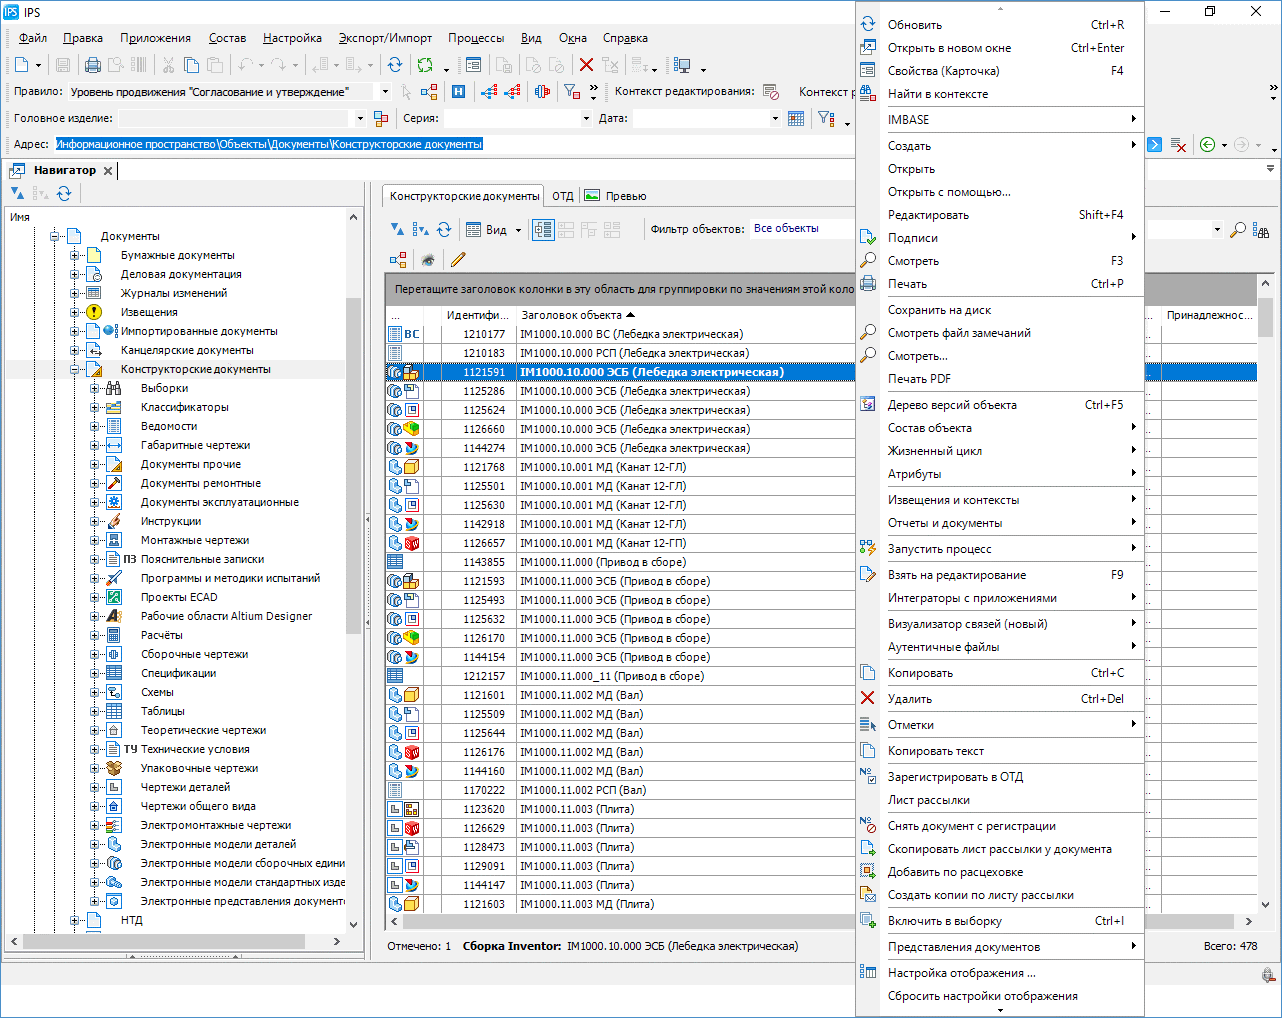Click the magnifier search icon right of filter
This screenshot has width=1282, height=1018.
click(x=1238, y=230)
